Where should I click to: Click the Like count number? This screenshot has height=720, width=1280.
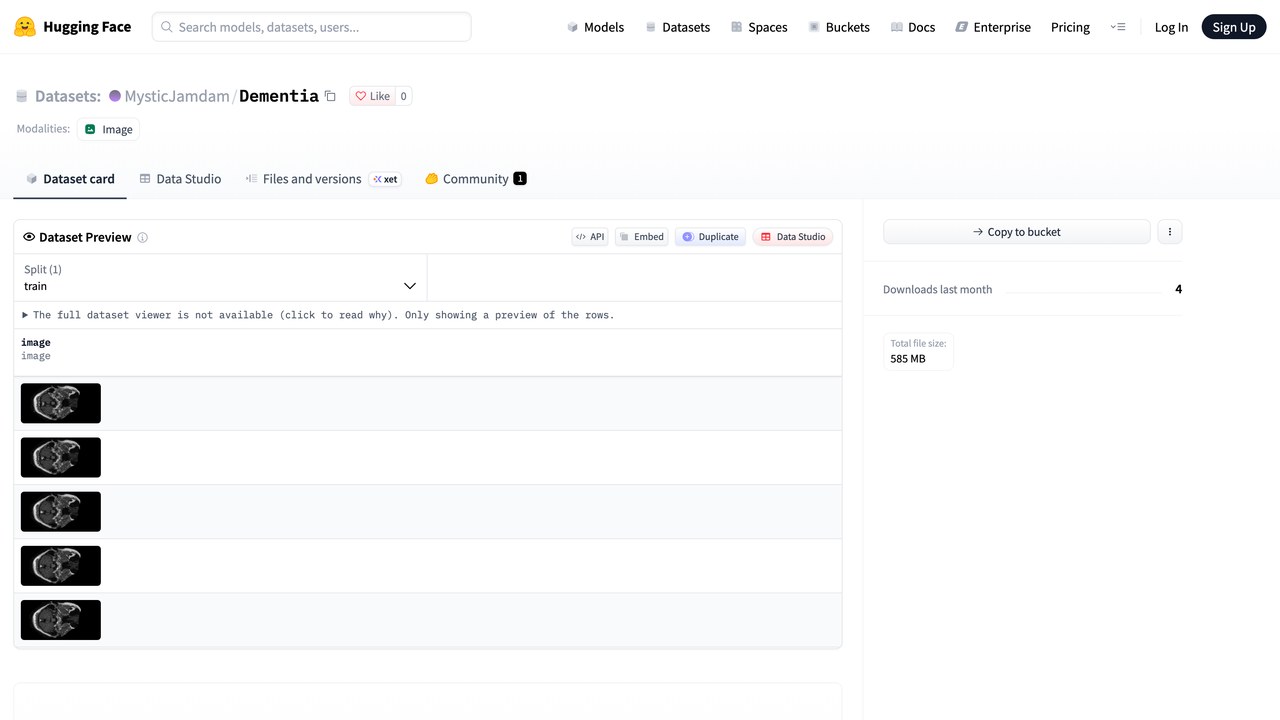click(x=404, y=96)
